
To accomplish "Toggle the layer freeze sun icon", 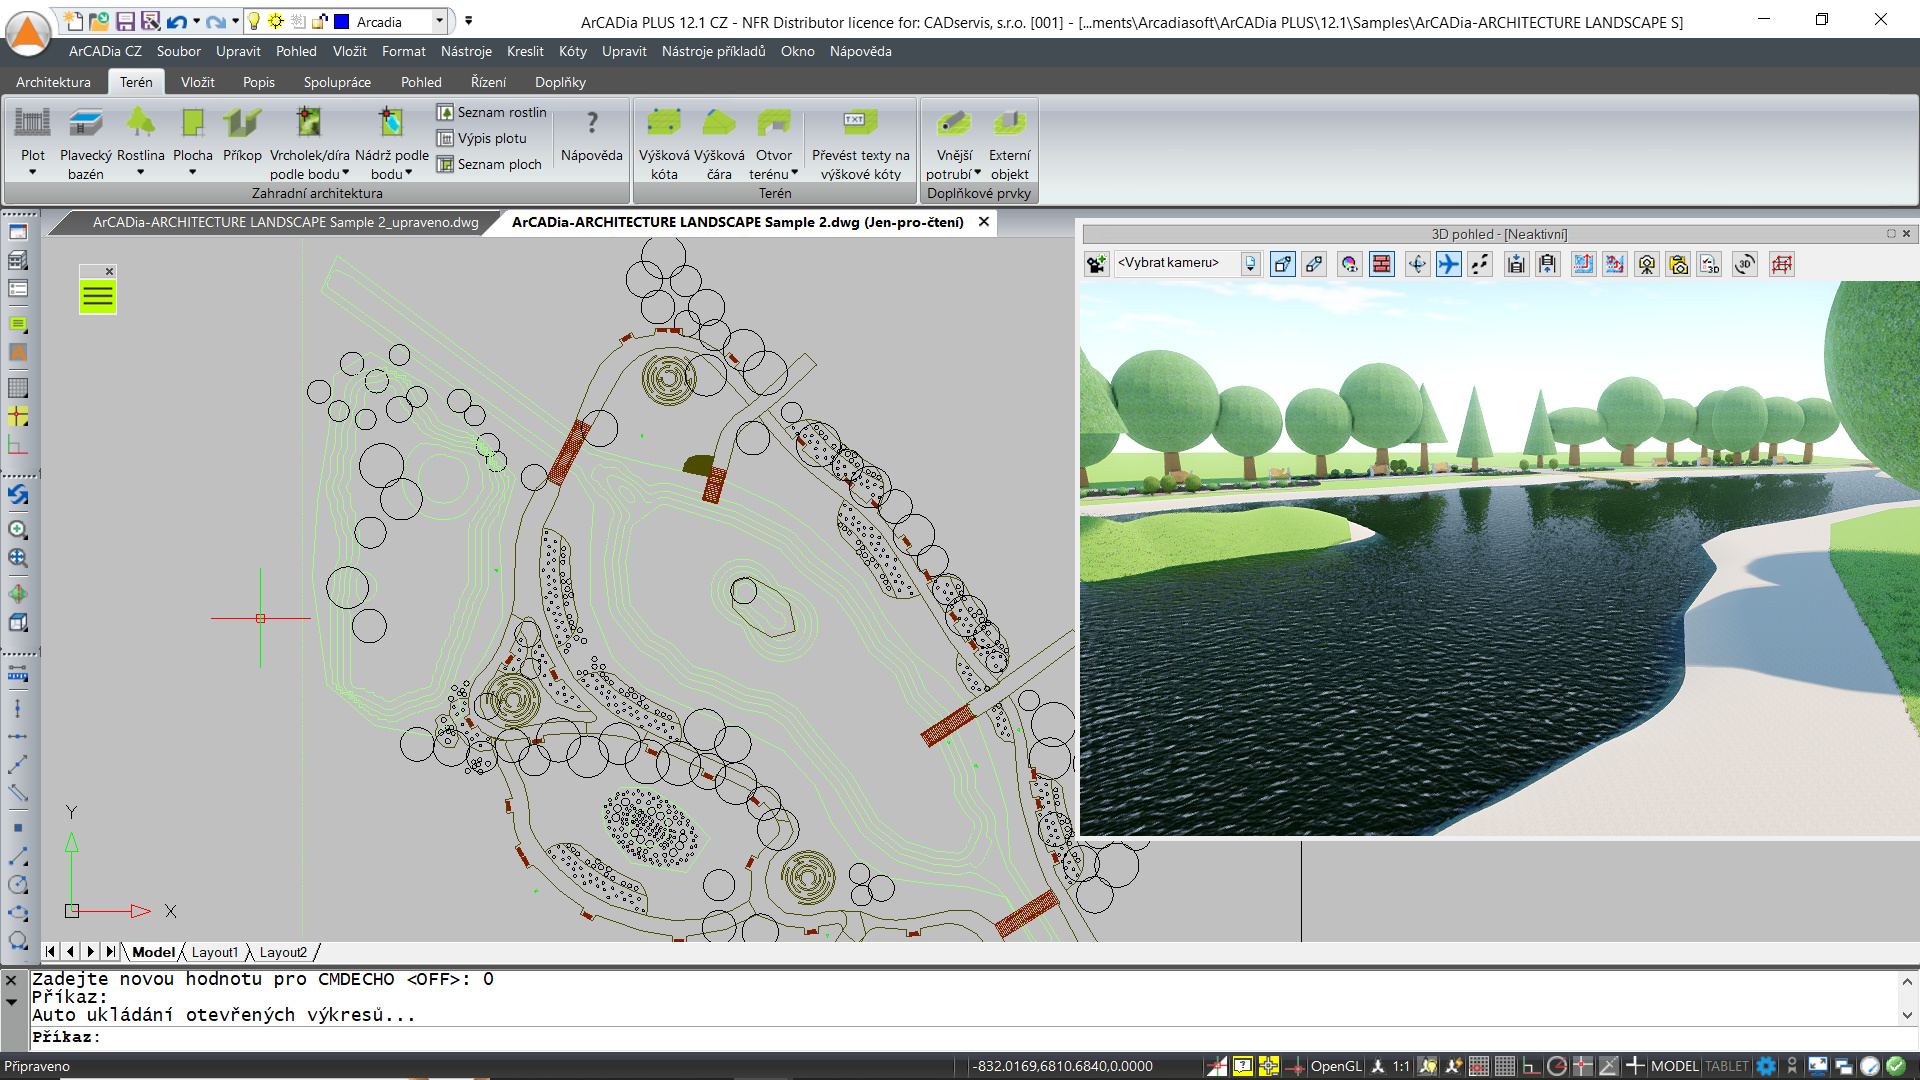I will 276,21.
